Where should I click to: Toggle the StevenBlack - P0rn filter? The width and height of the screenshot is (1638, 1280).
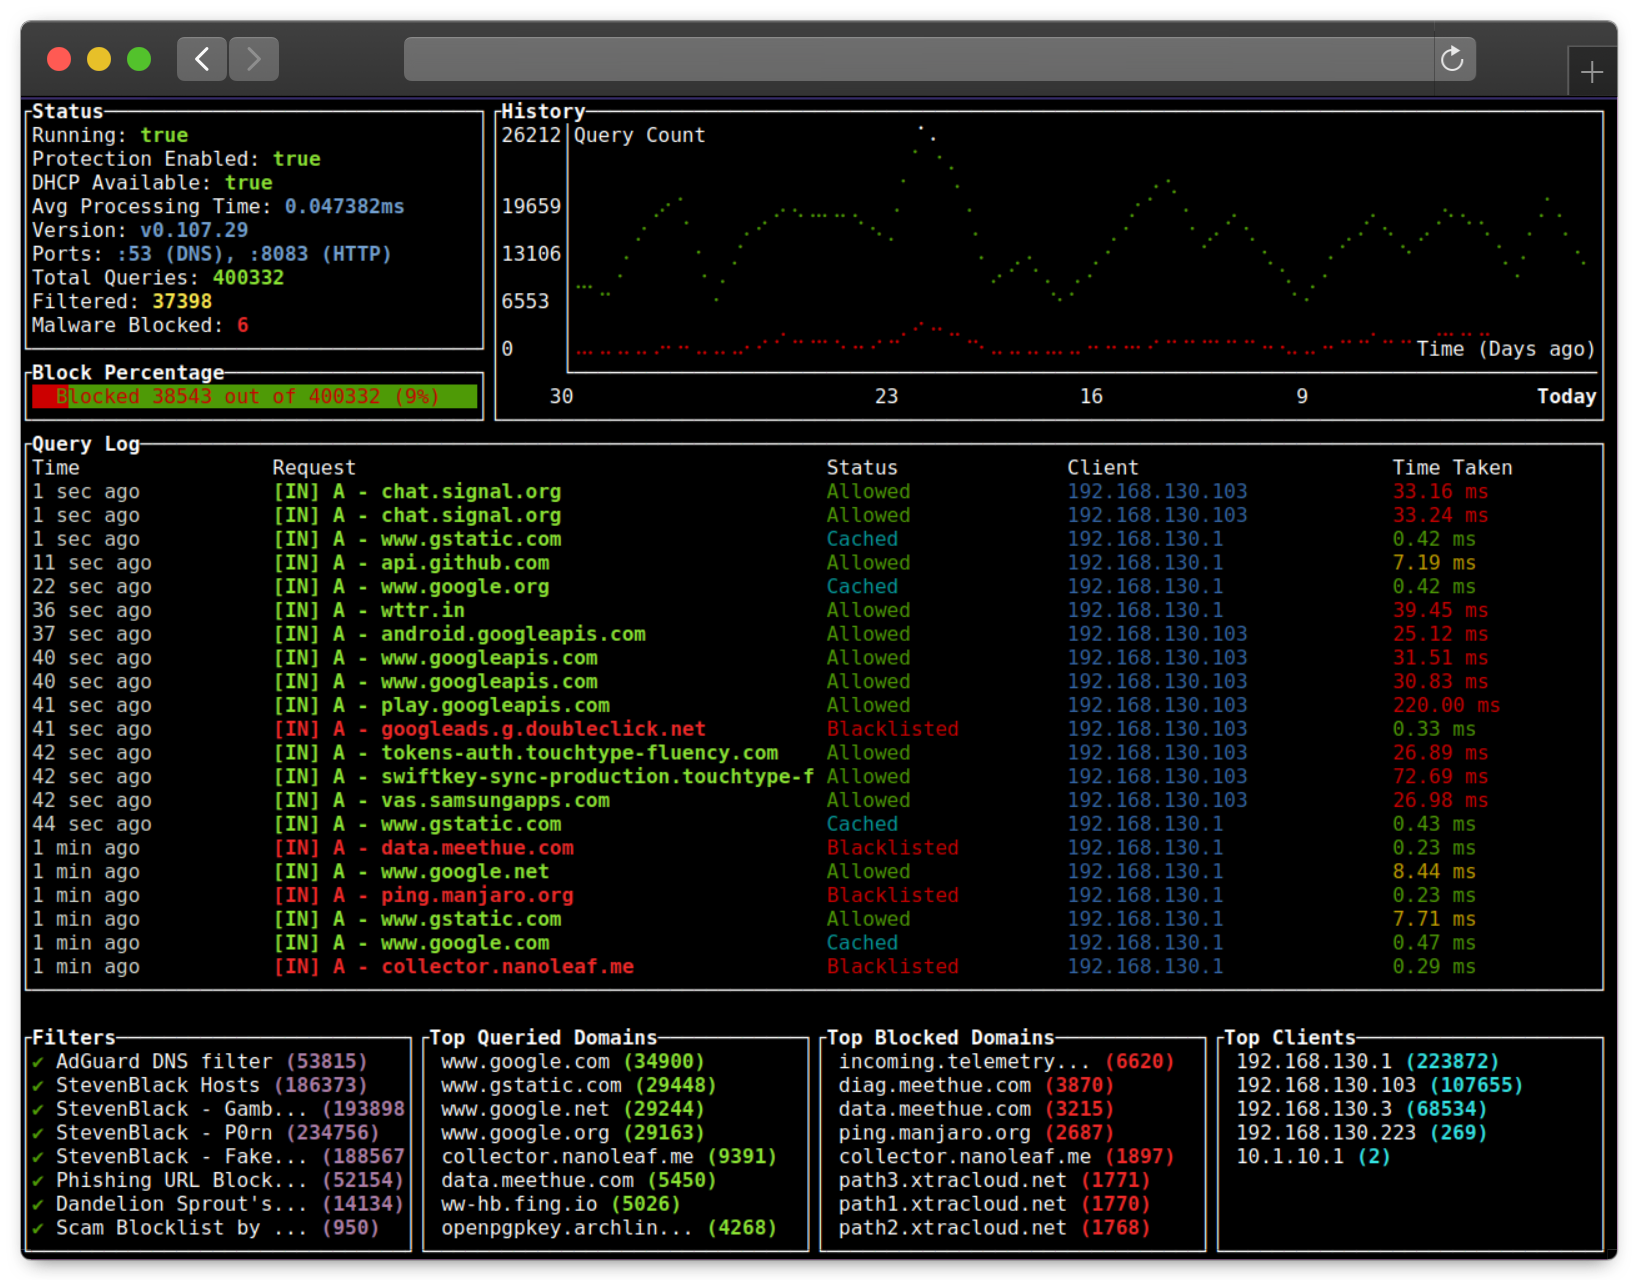coord(37,1132)
